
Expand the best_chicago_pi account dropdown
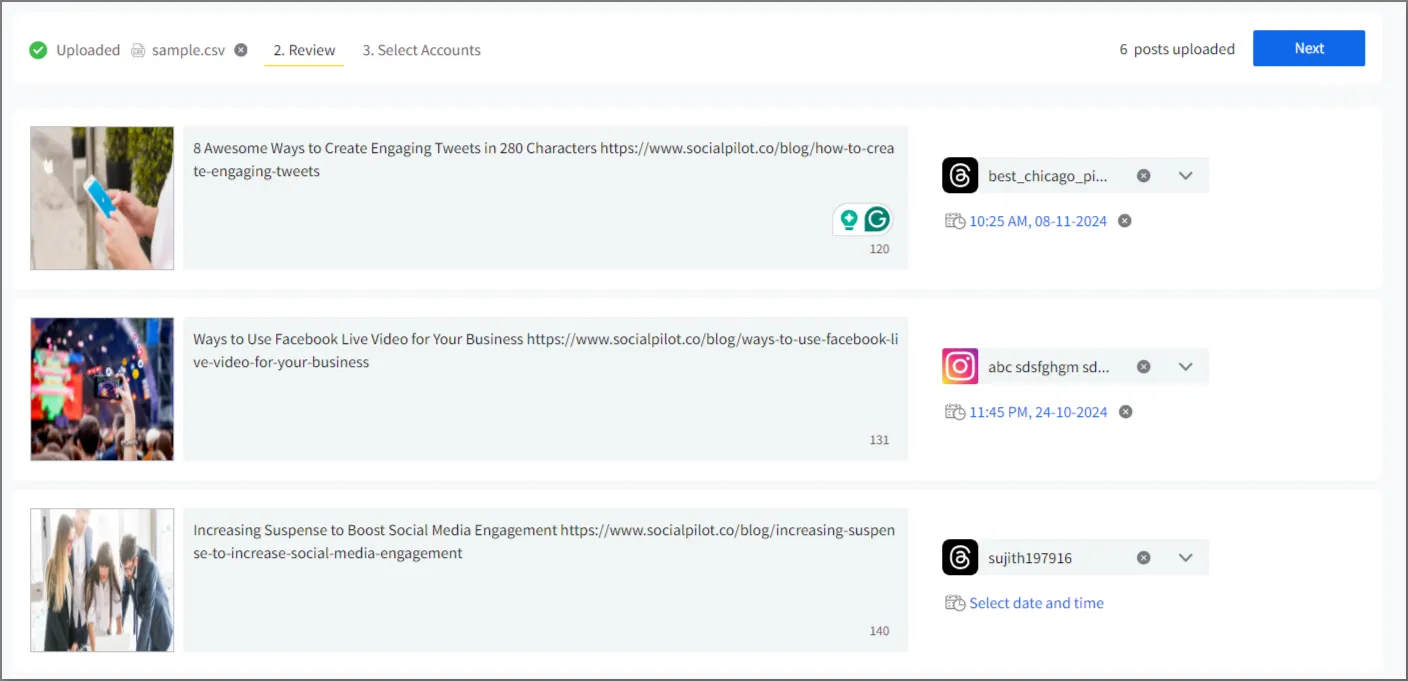pyautogui.click(x=1186, y=176)
